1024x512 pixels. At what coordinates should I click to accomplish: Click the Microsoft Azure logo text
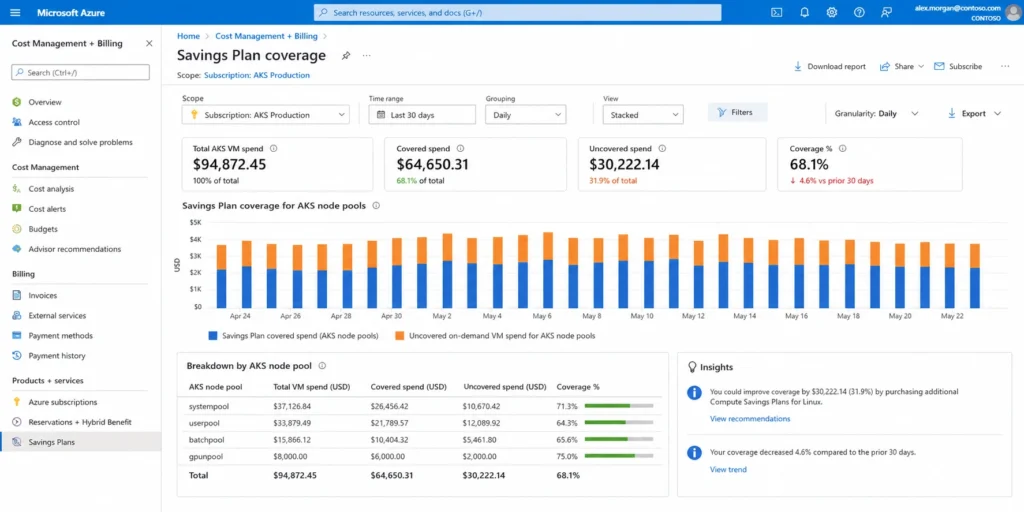(x=71, y=12)
